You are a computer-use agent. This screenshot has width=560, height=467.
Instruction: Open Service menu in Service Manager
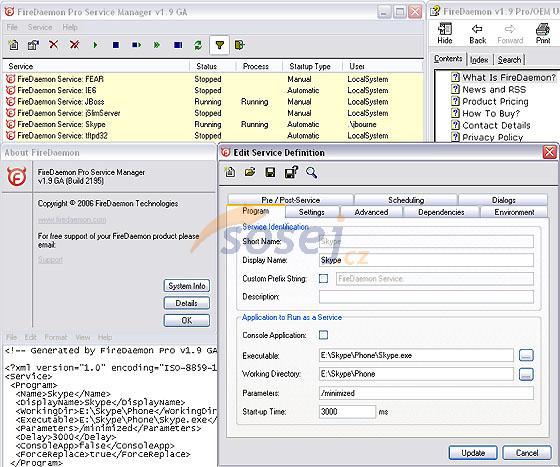click(x=40, y=27)
